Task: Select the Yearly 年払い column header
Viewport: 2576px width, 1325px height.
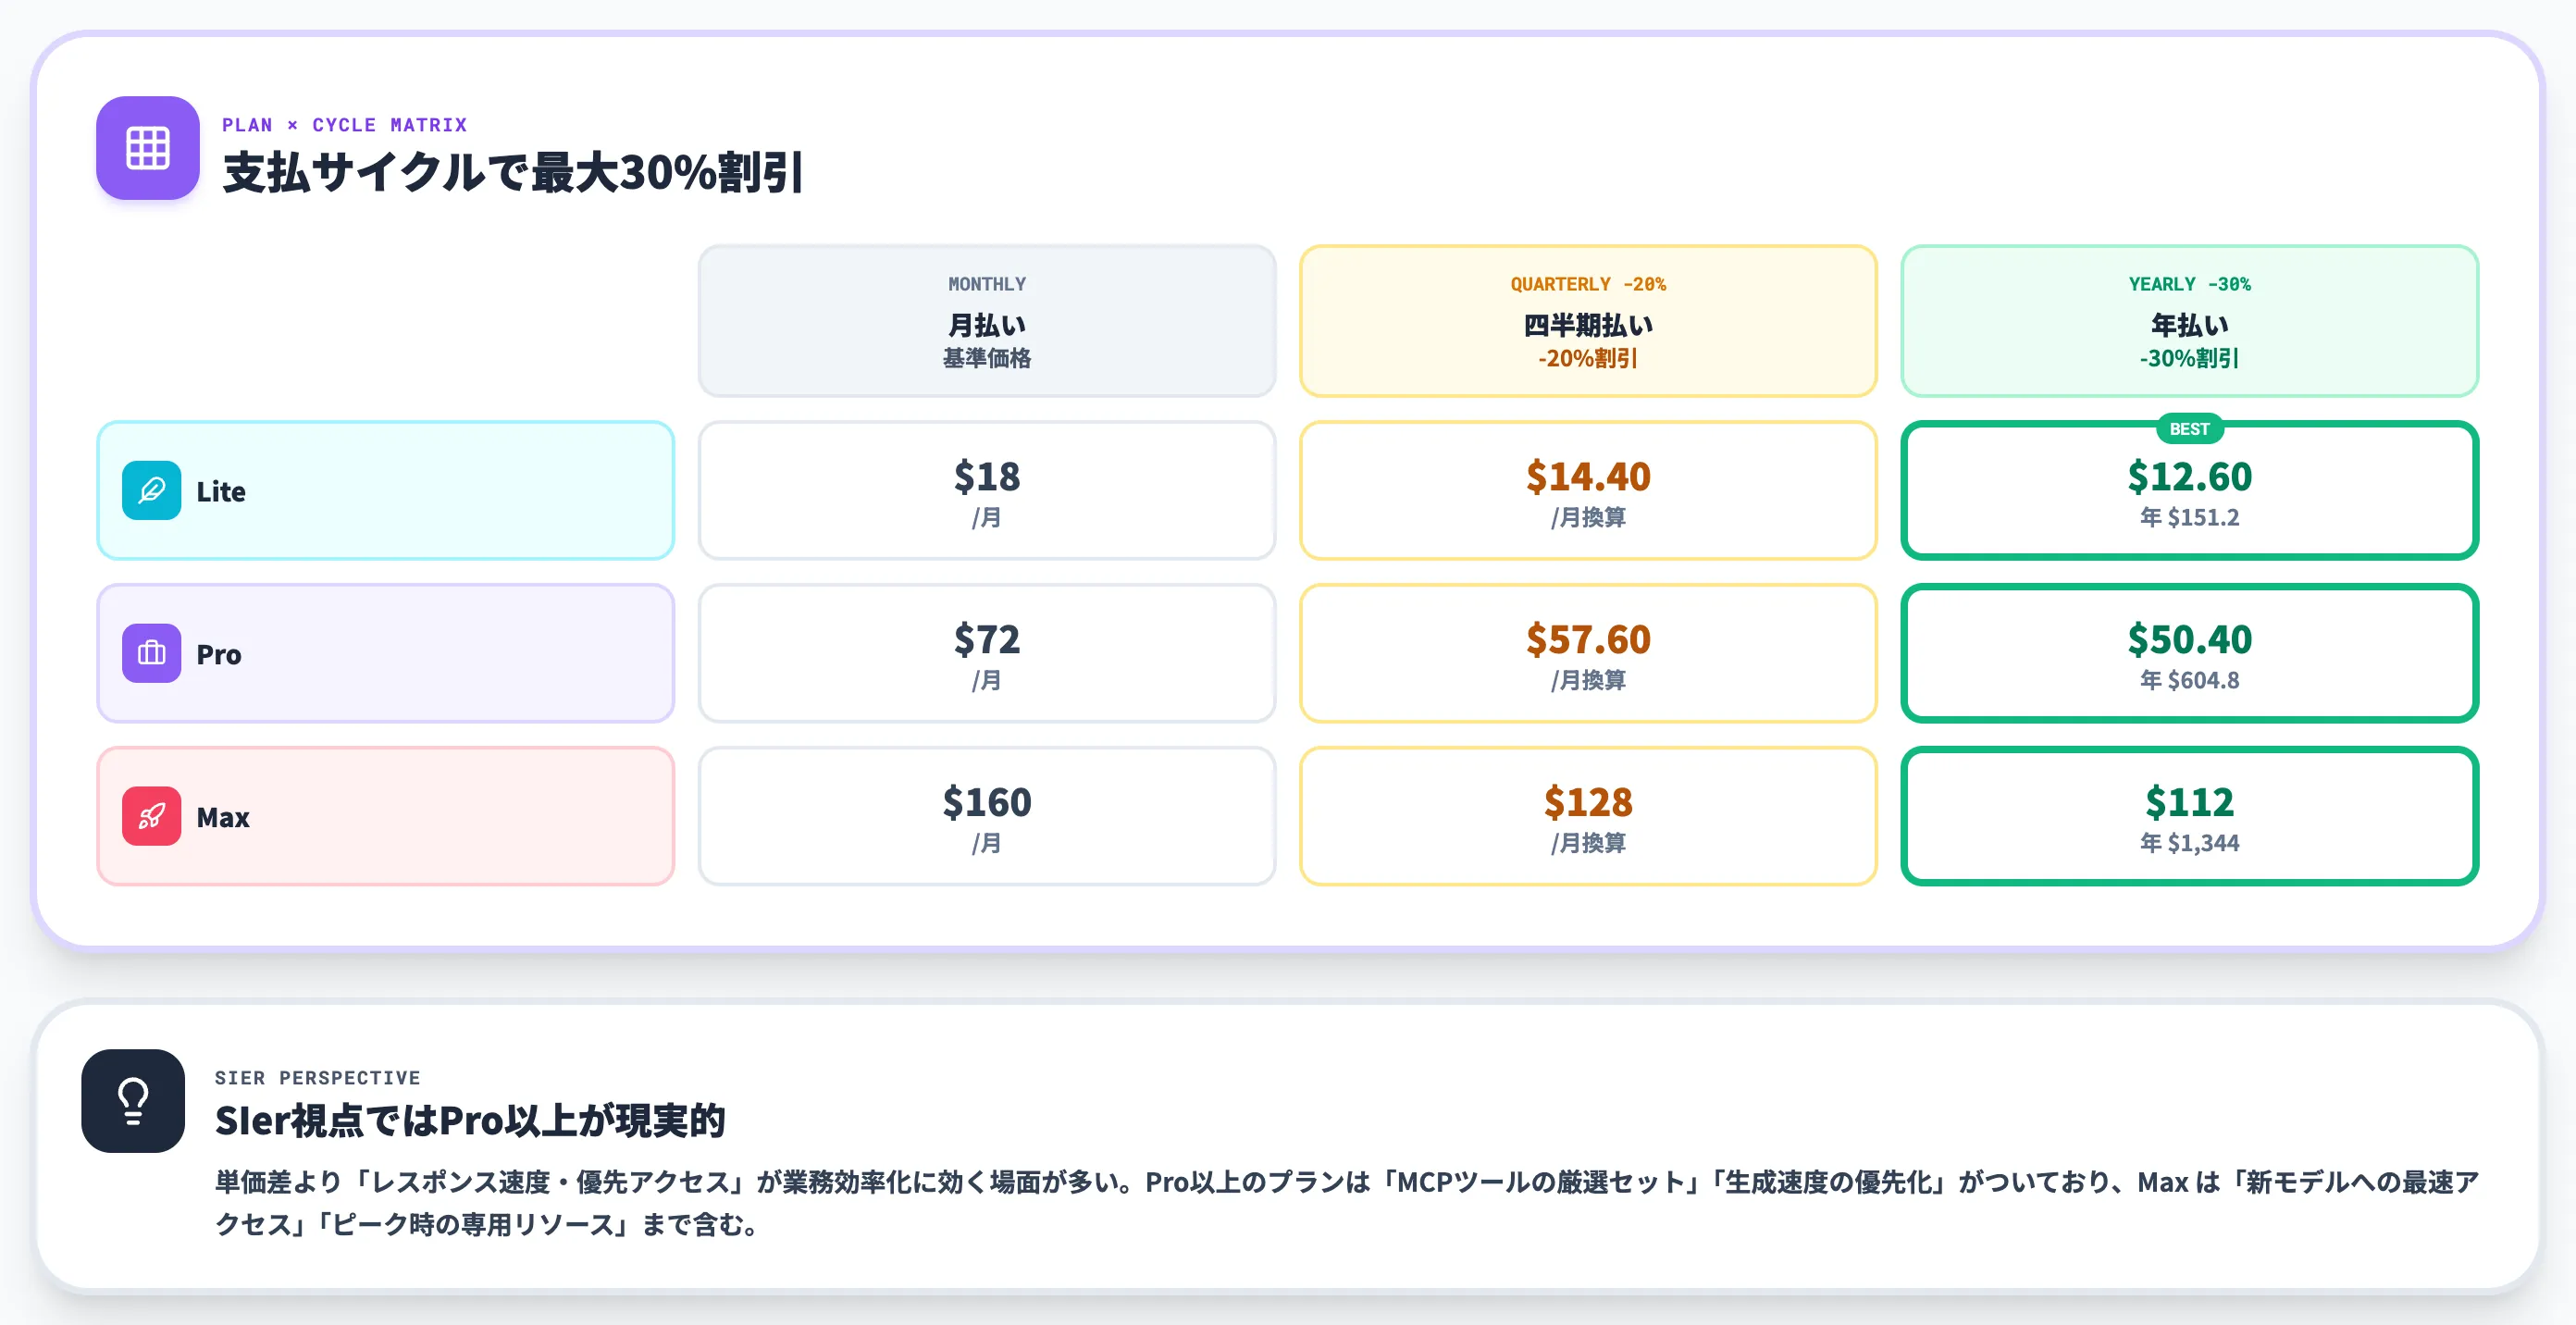Action: point(2189,321)
